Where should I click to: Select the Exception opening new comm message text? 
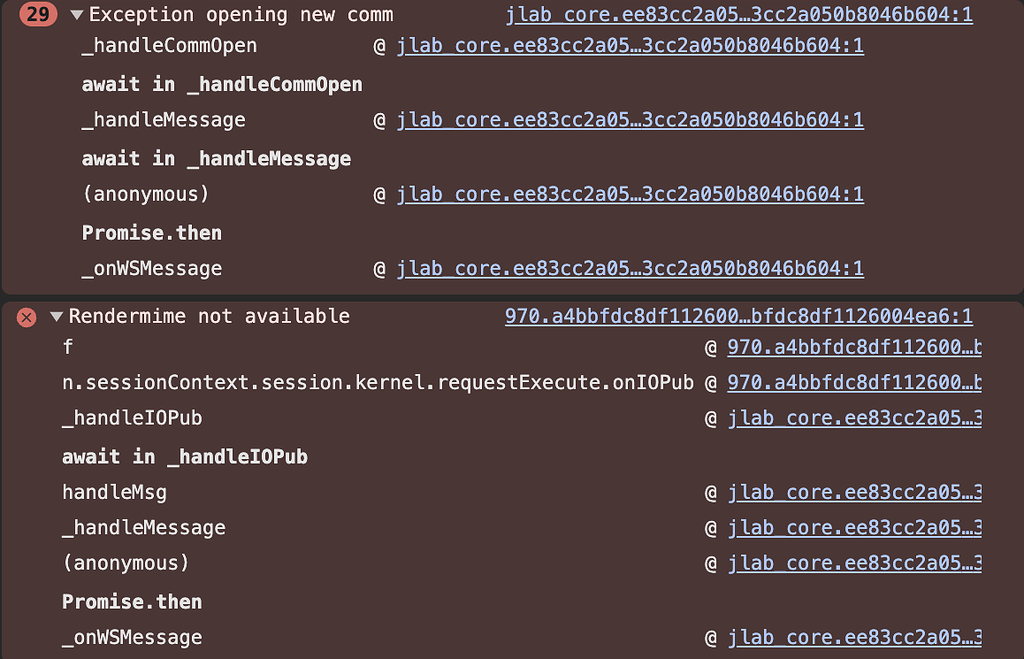tap(241, 14)
